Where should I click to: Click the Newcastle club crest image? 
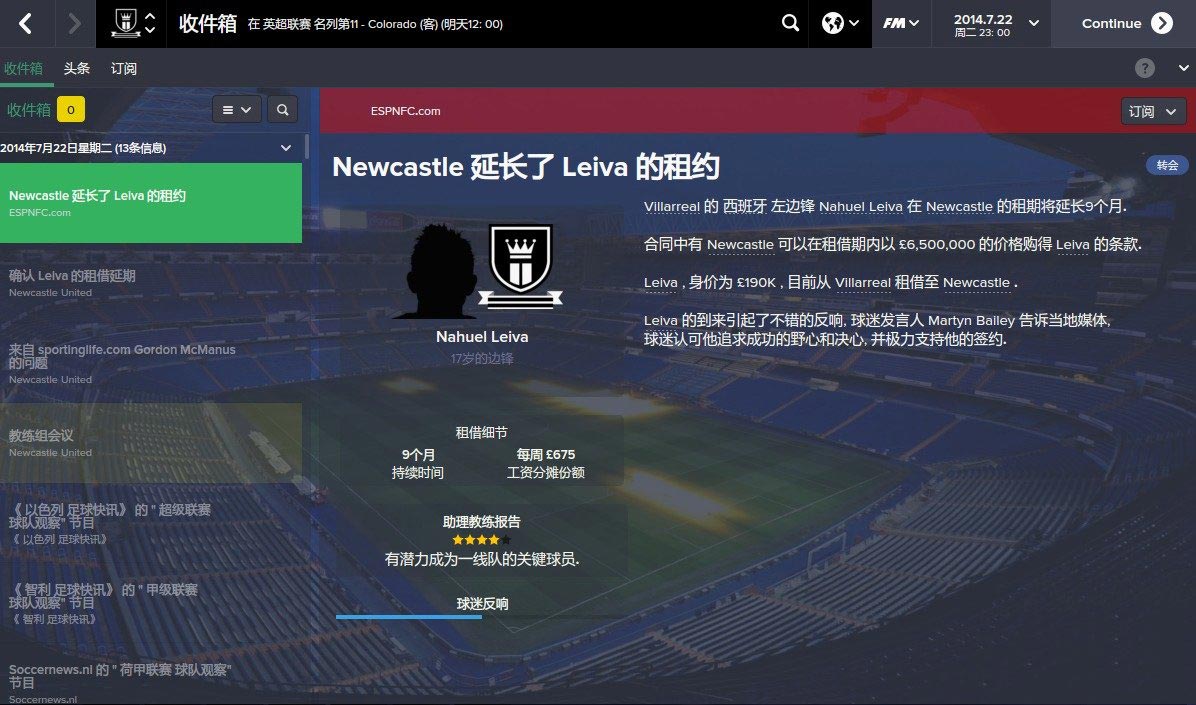point(520,266)
